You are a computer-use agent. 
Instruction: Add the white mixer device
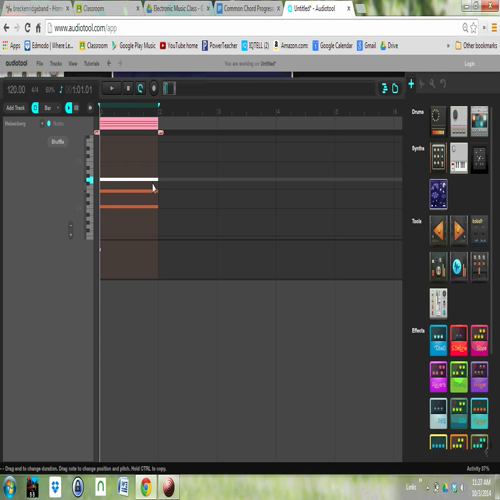[438, 303]
